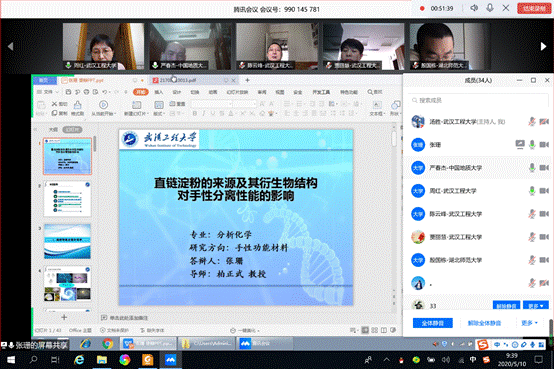Select slide 3 thumbnail in slide panel
The height and width of the screenshot is (369, 554).
67,241
